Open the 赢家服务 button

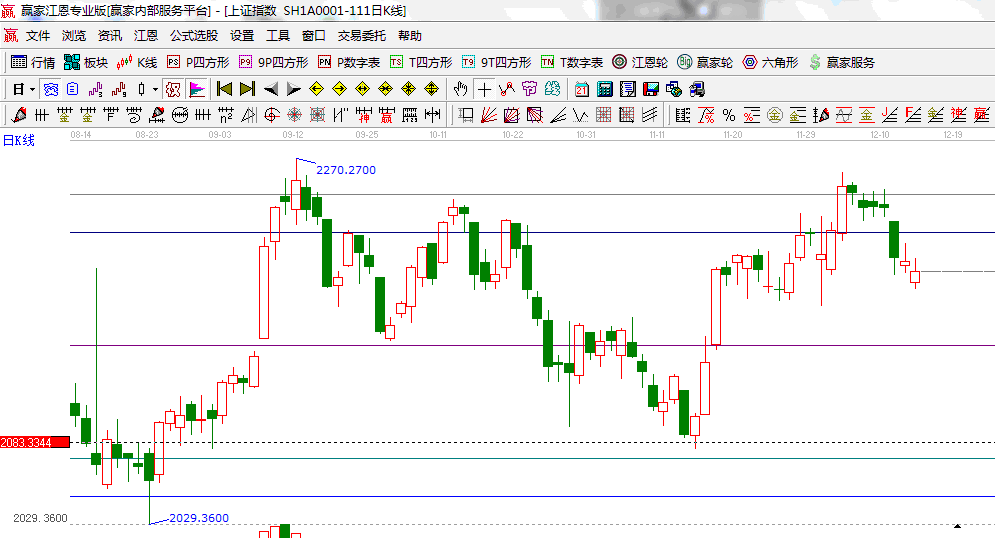tap(841, 62)
